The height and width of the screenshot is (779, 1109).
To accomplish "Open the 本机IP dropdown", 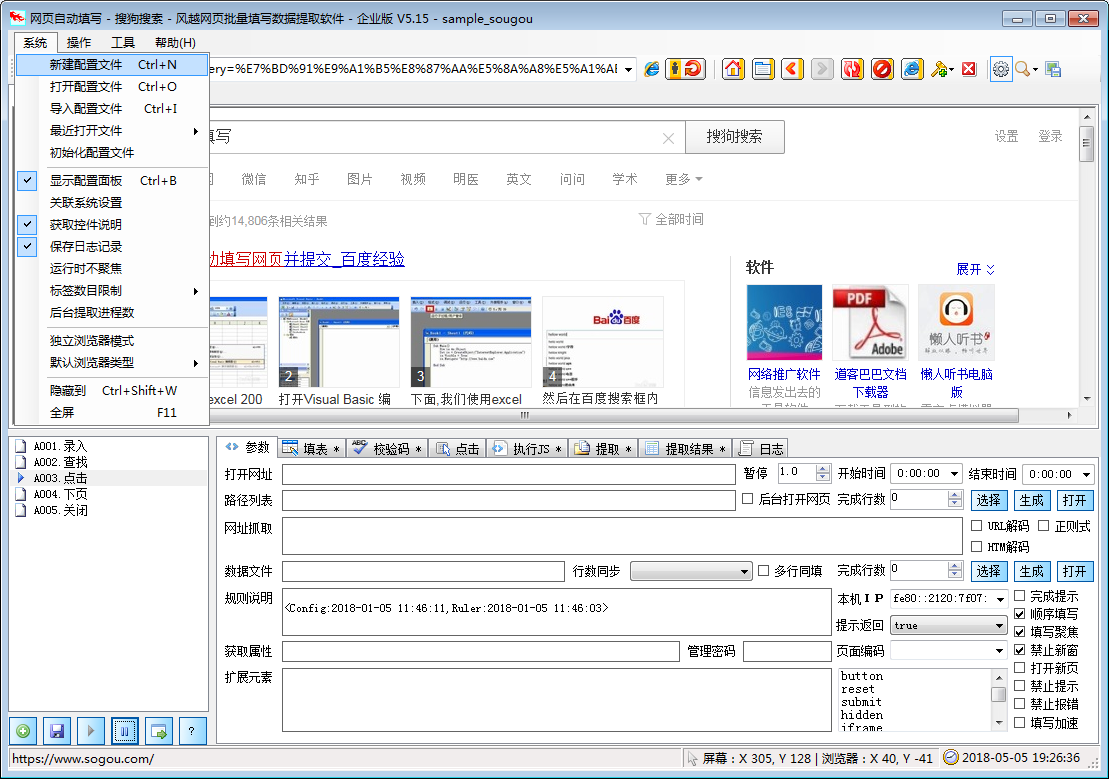I will click(1000, 599).
